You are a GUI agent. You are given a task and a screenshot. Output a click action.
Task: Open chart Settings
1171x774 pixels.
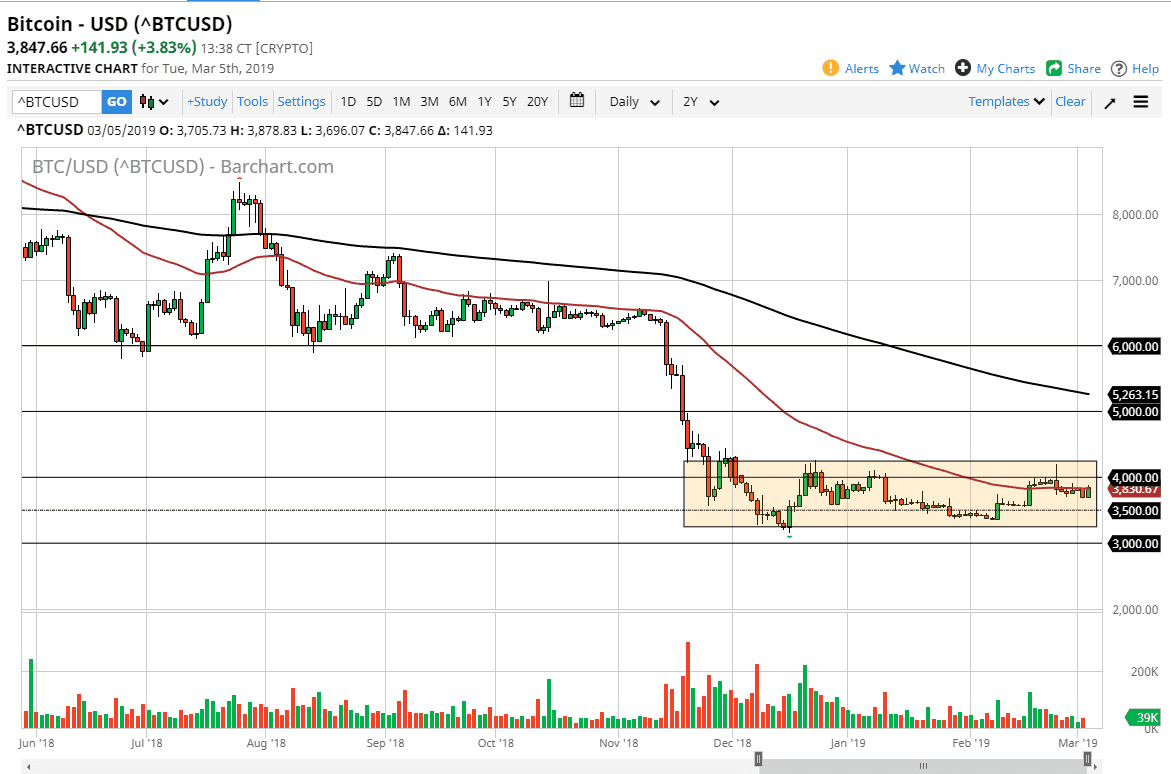301,101
